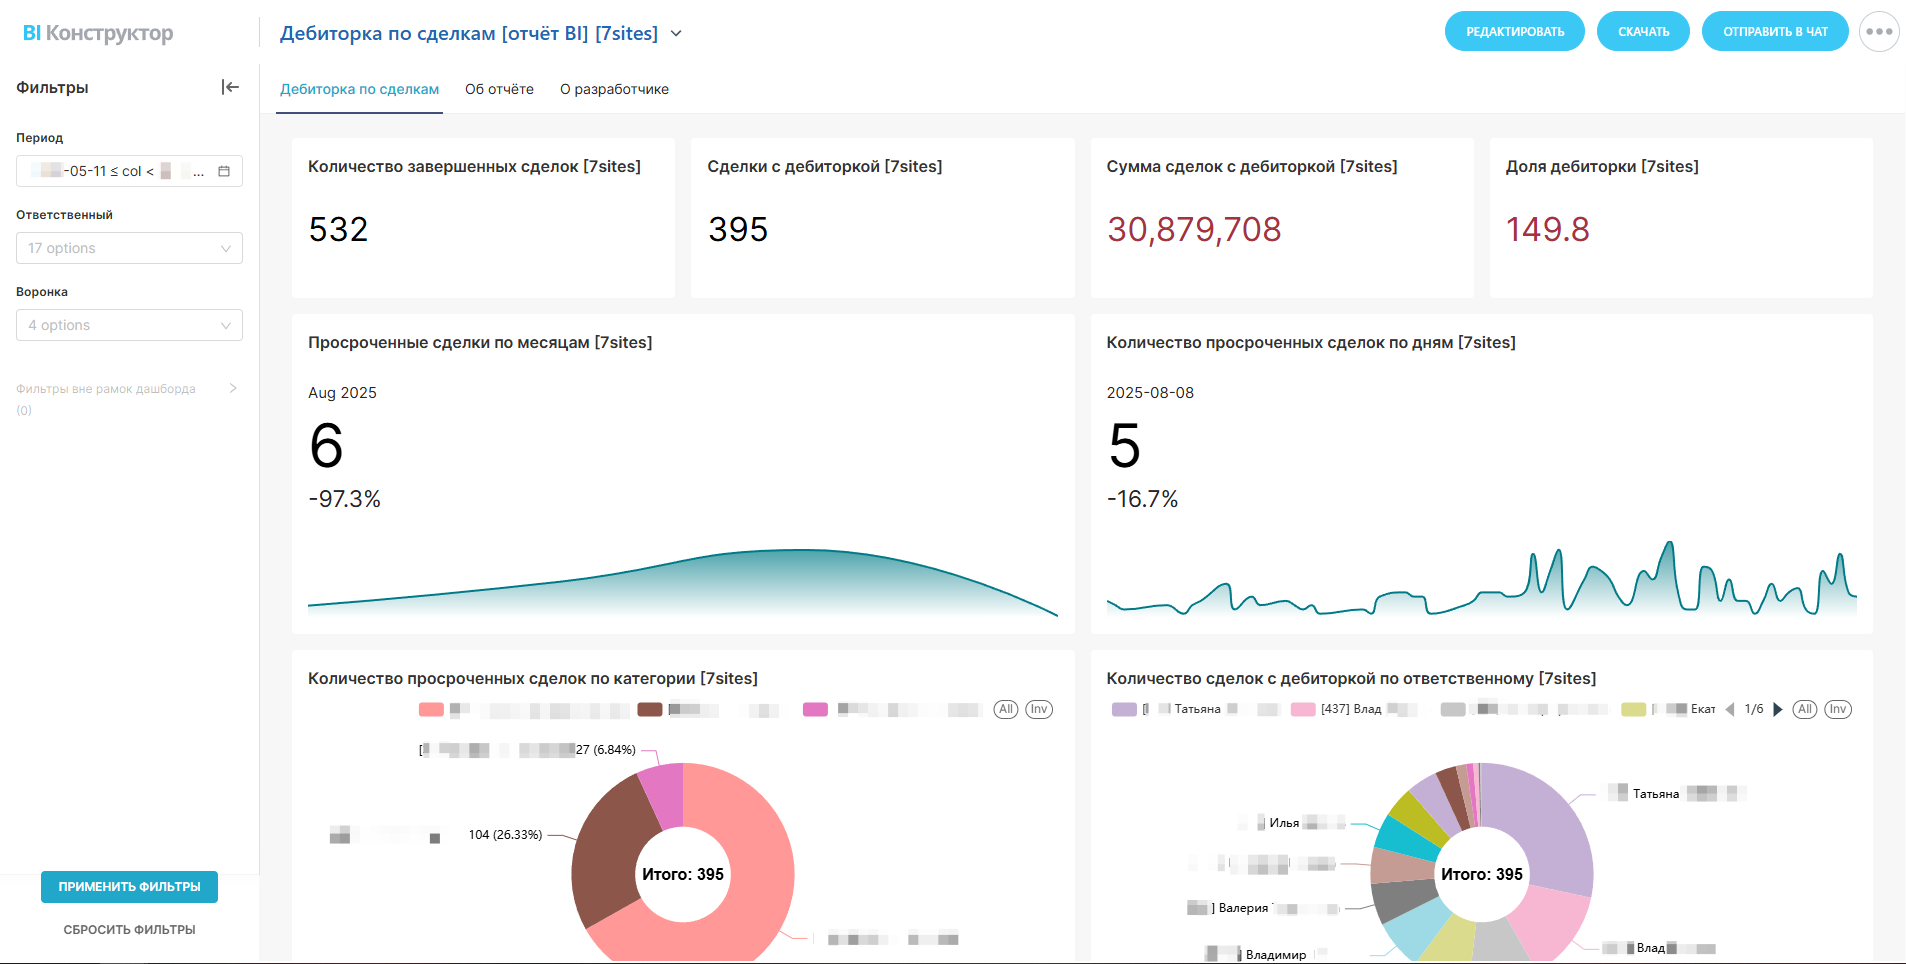Open the Воронка 4 options dropdown
1906x964 pixels.
[129, 325]
